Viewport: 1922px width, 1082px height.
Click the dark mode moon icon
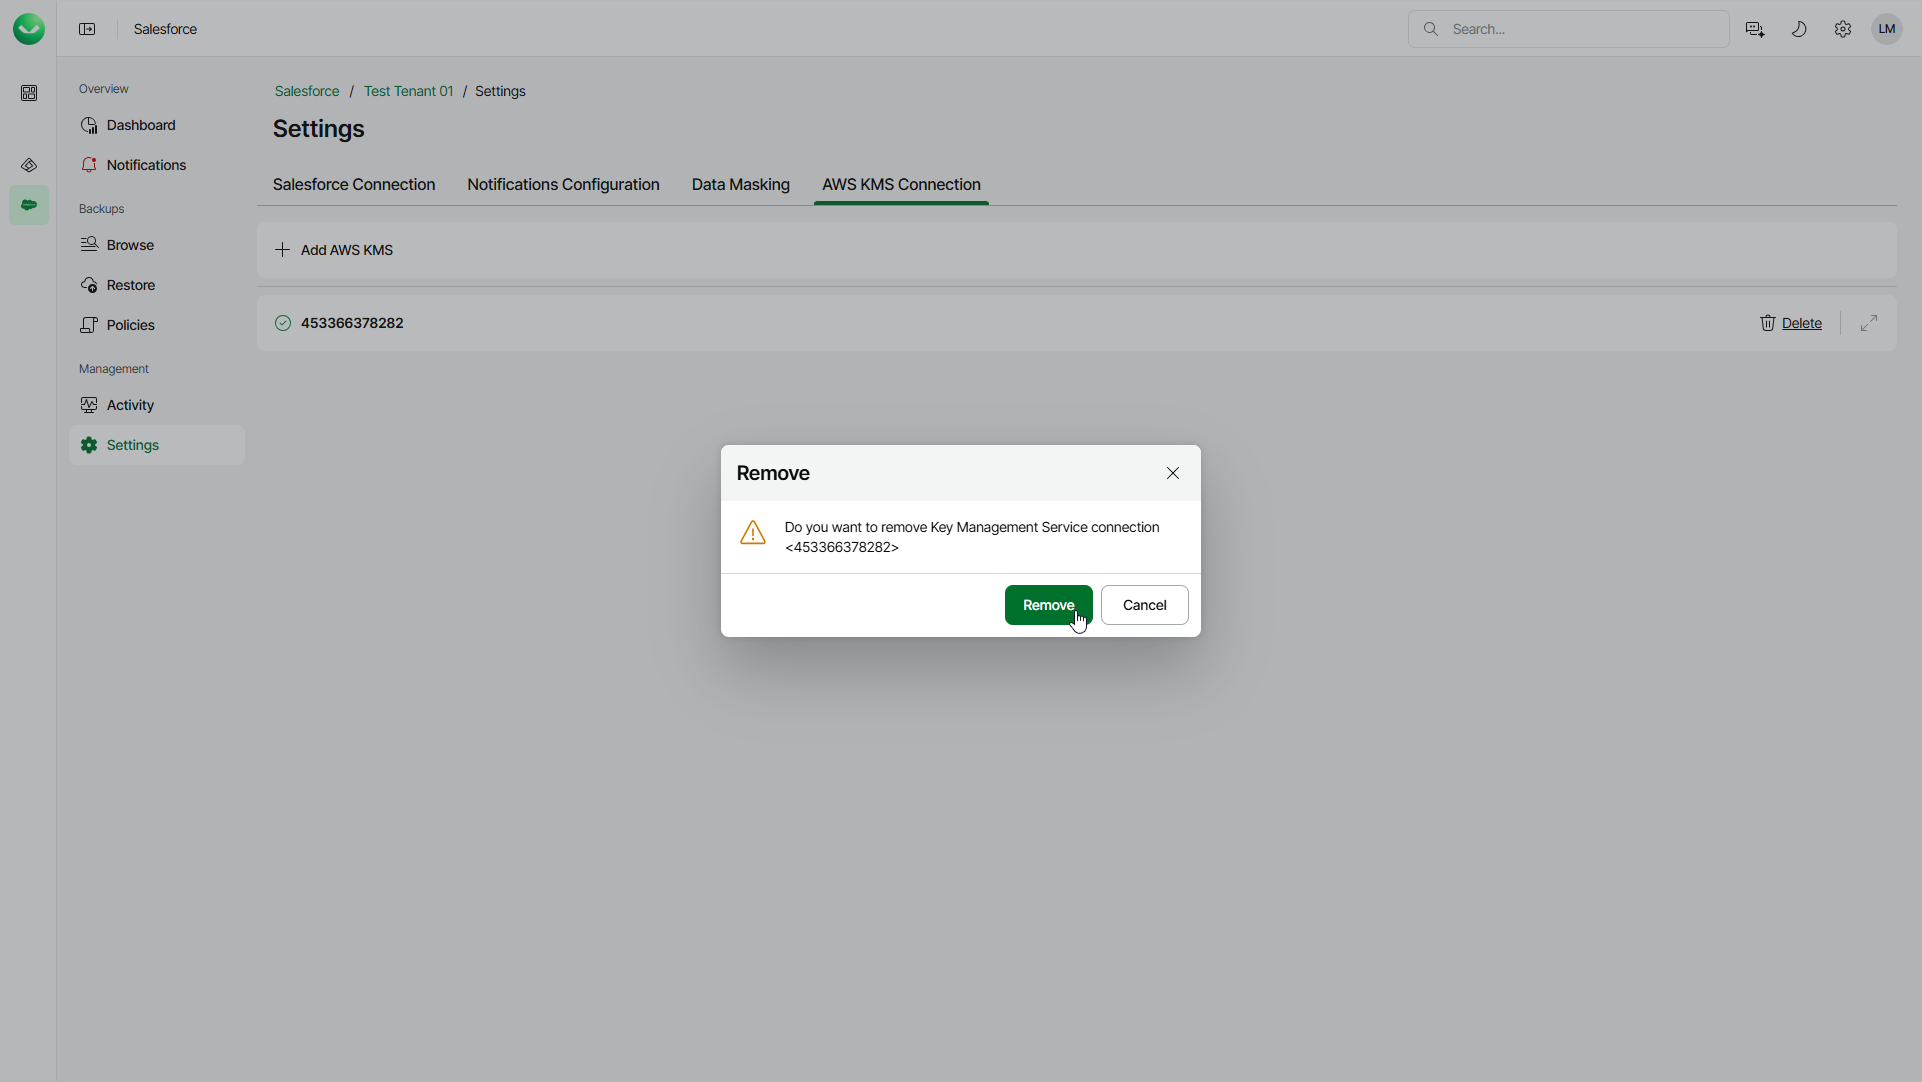pyautogui.click(x=1798, y=29)
